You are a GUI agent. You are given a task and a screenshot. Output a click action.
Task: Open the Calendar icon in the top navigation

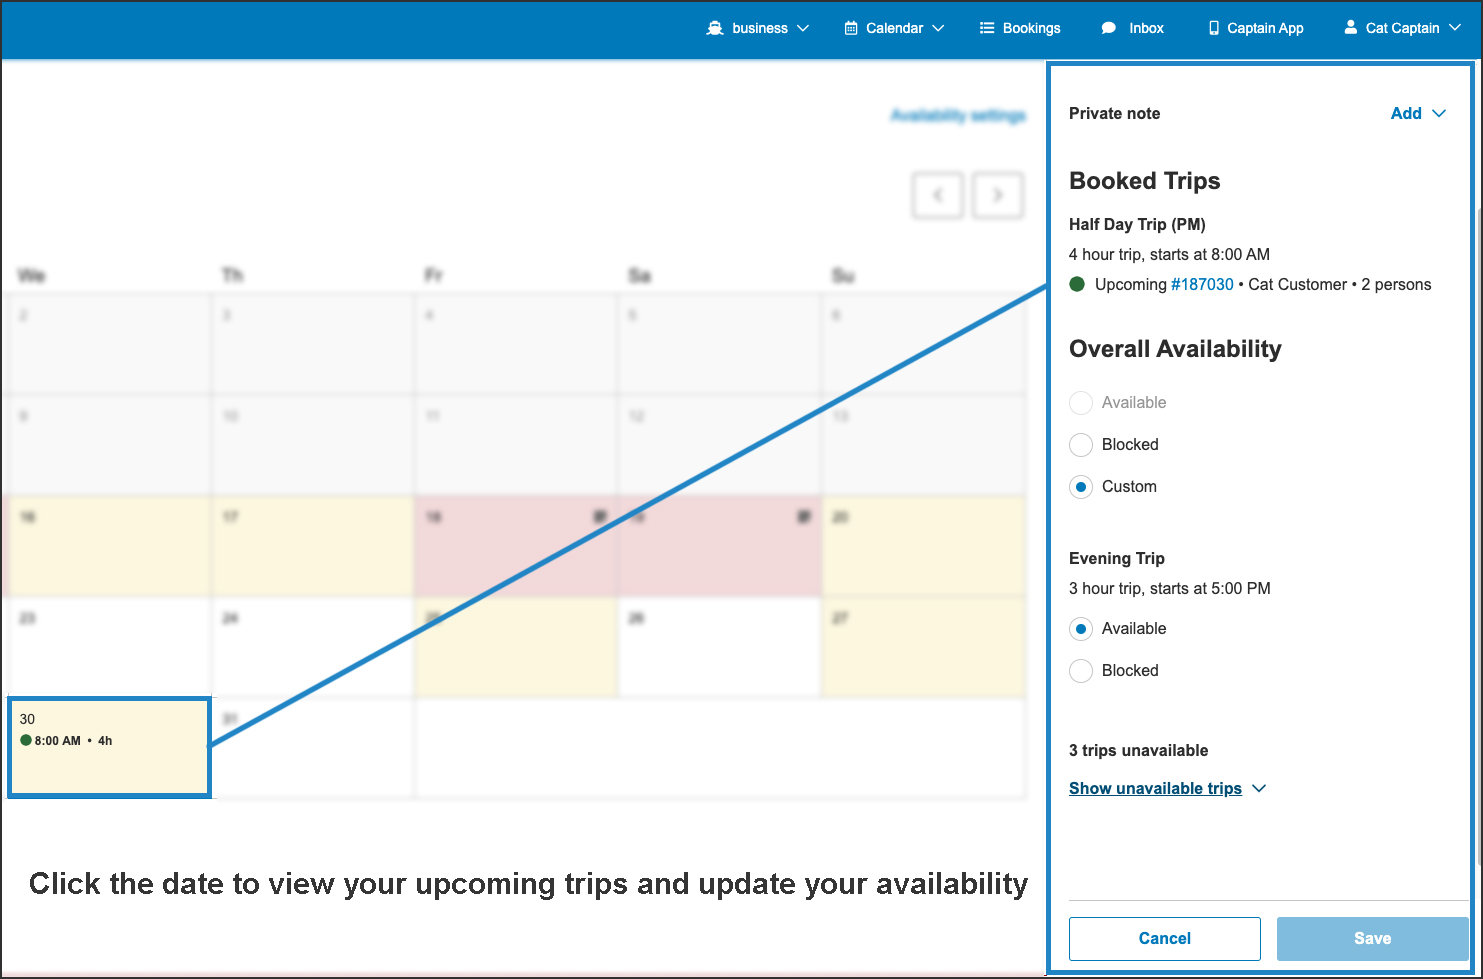851,28
